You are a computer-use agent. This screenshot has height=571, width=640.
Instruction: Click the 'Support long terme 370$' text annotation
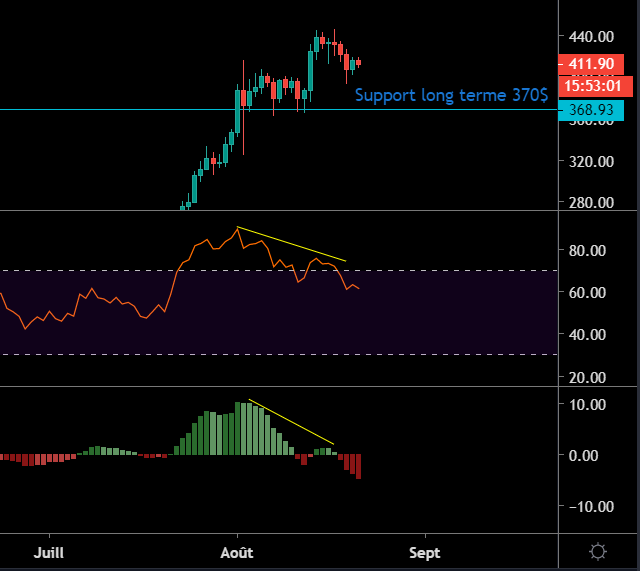451,95
